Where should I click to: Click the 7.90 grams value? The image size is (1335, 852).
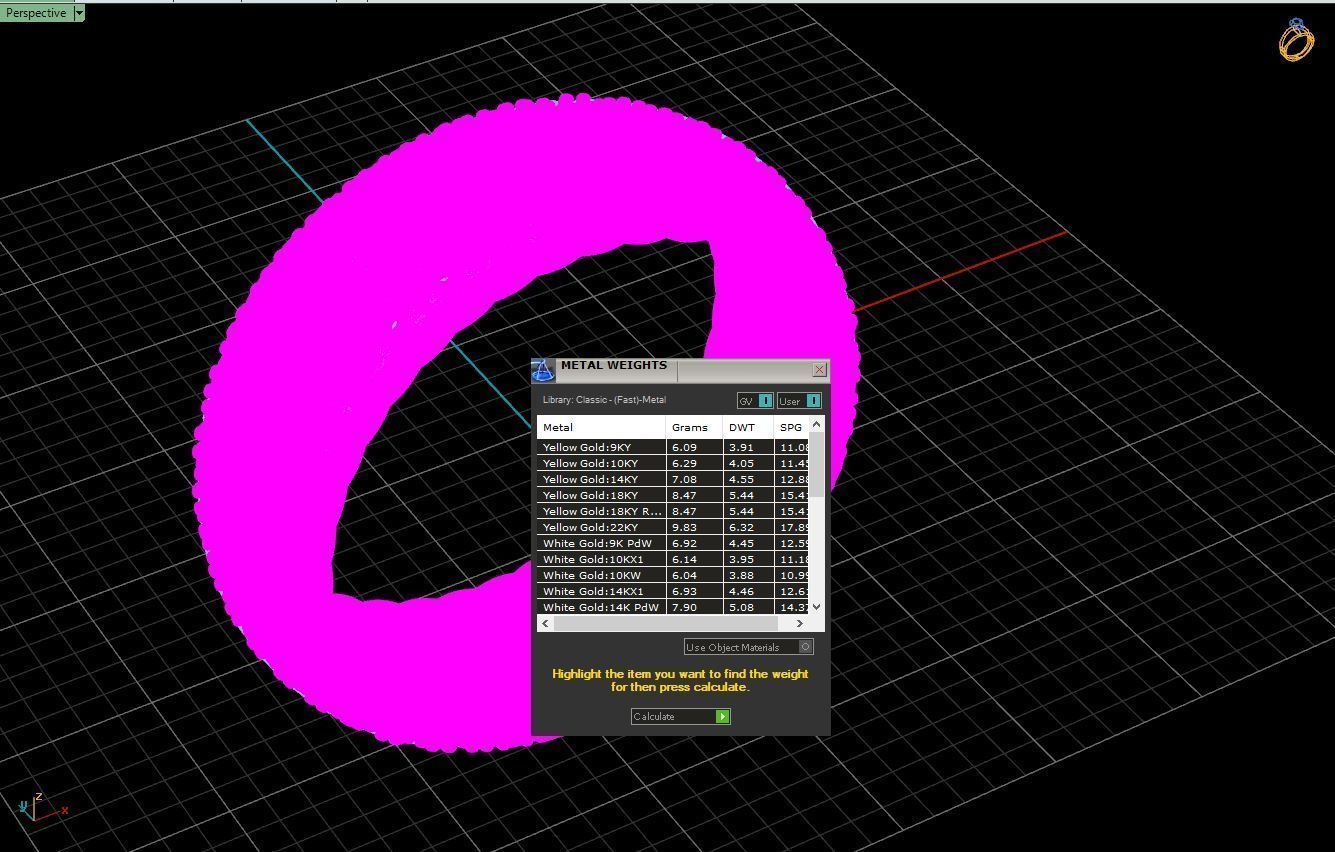(x=684, y=607)
